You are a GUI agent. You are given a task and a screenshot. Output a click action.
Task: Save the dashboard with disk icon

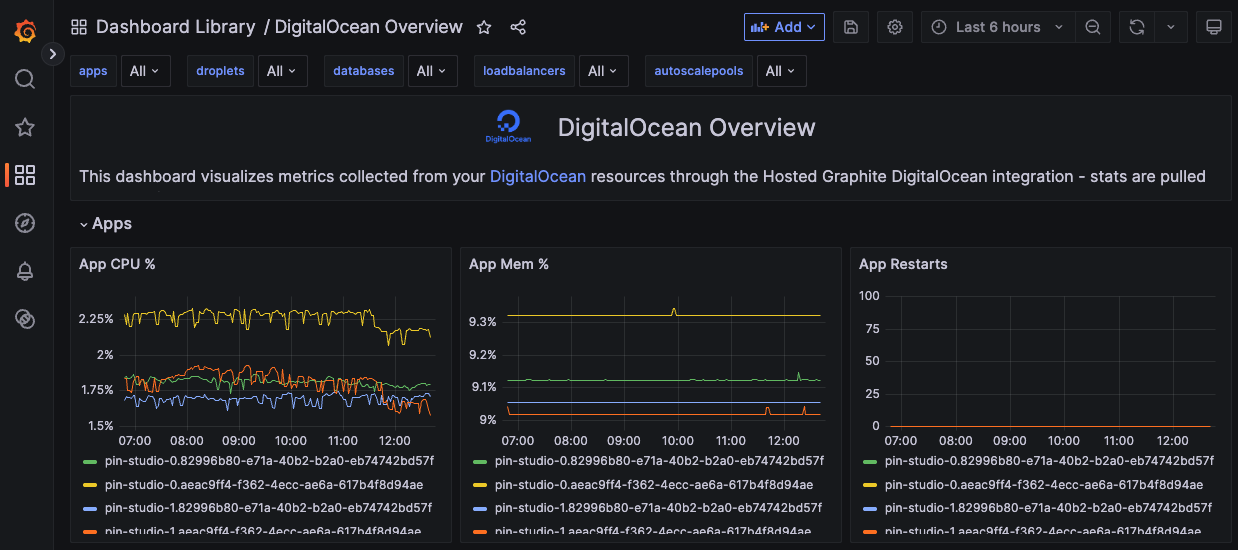[x=851, y=27]
